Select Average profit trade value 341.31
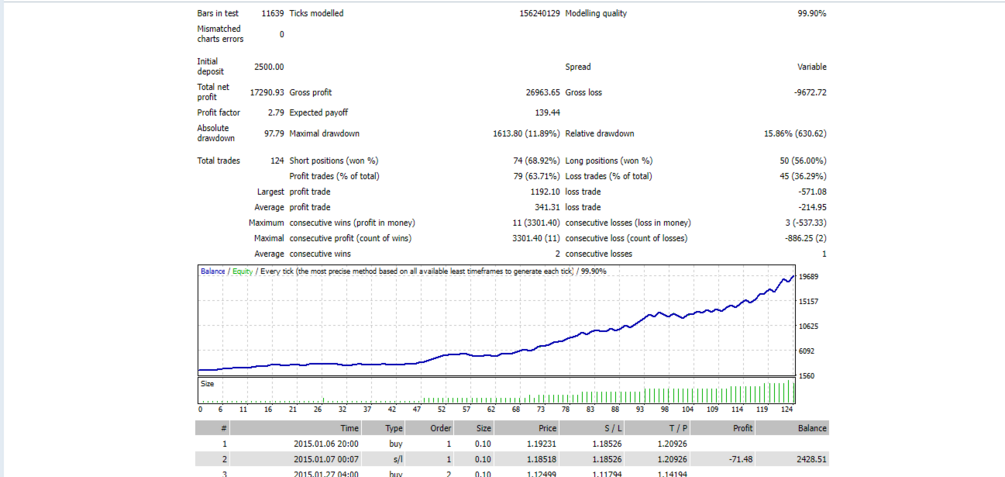 [x=547, y=207]
